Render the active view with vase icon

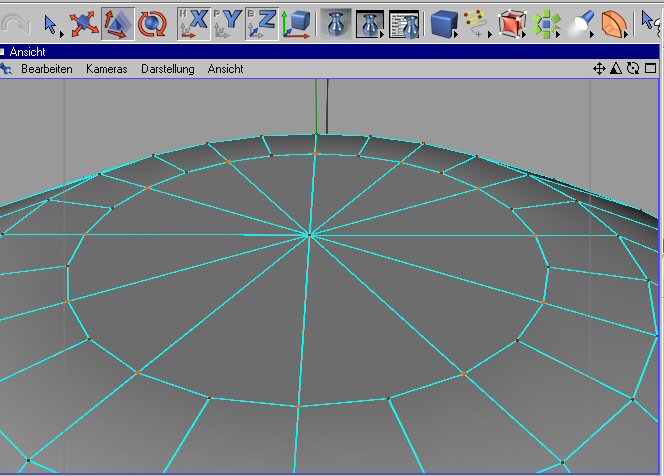tap(335, 22)
